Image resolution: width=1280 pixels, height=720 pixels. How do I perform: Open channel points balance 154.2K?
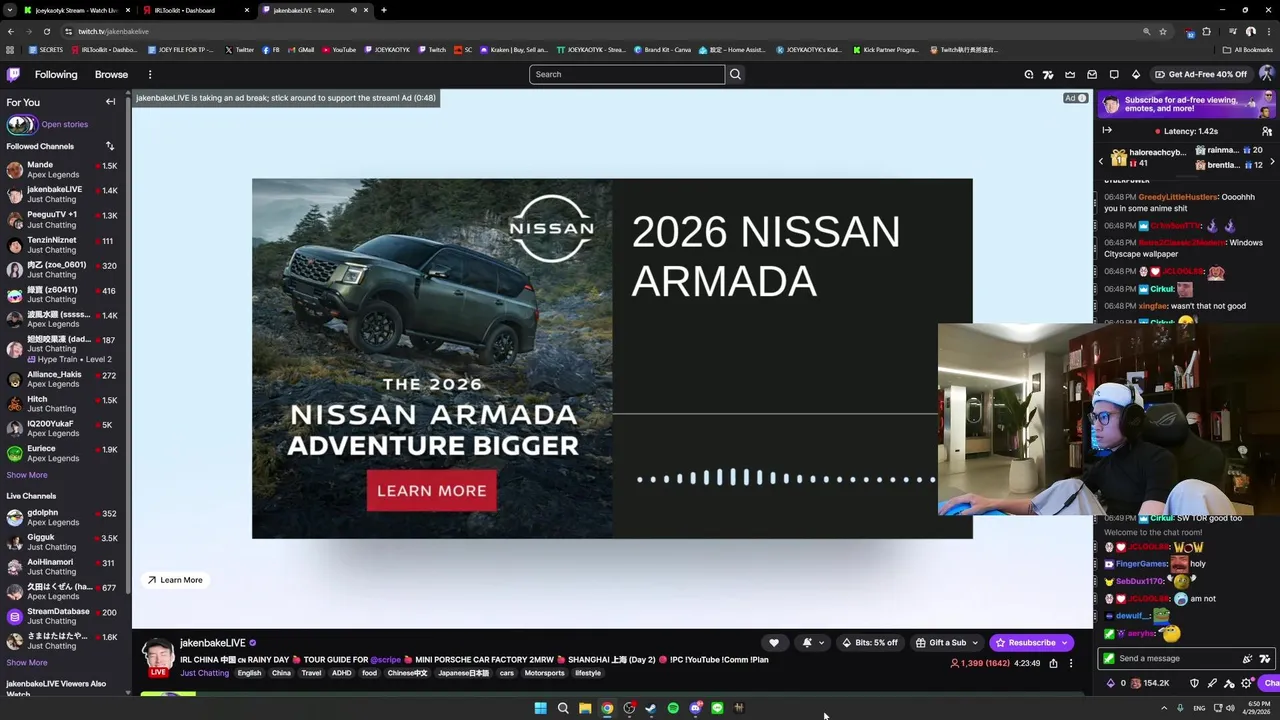click(1150, 683)
